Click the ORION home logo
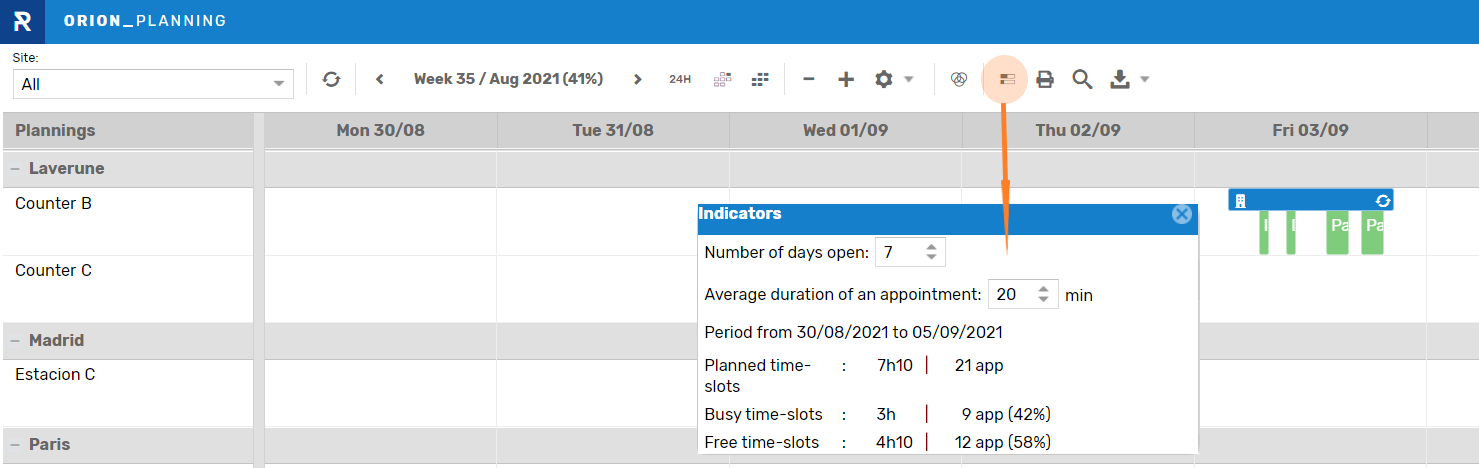The height and width of the screenshot is (468, 1479). pyautogui.click(x=22, y=21)
